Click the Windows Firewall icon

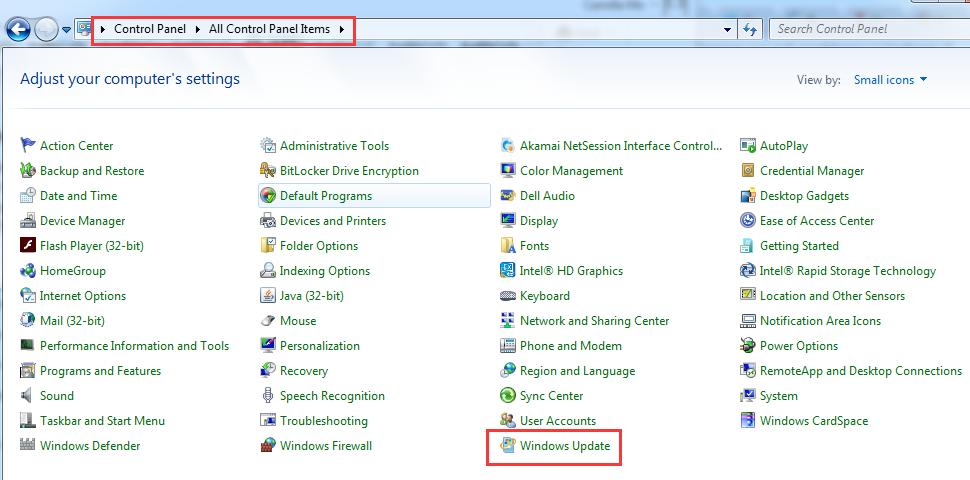pos(268,446)
